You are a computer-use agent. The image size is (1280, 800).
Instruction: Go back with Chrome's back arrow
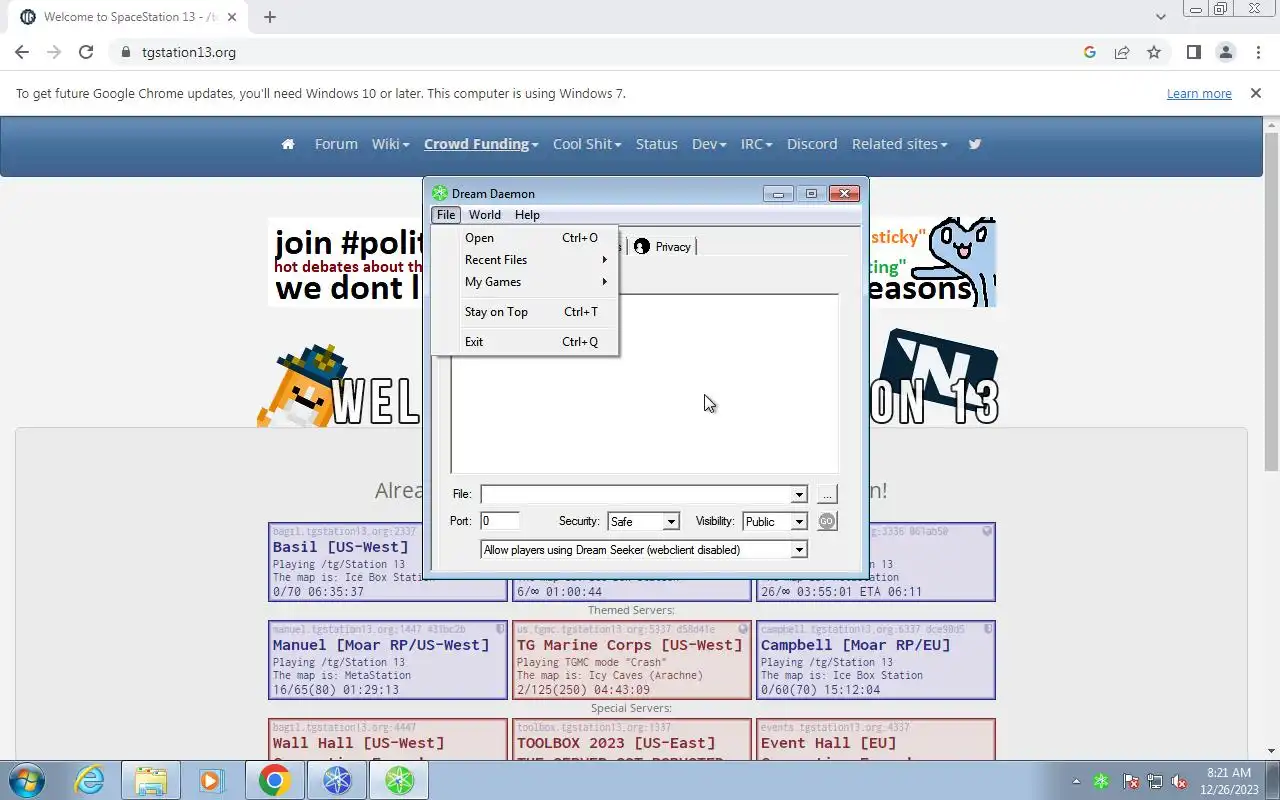[22, 52]
